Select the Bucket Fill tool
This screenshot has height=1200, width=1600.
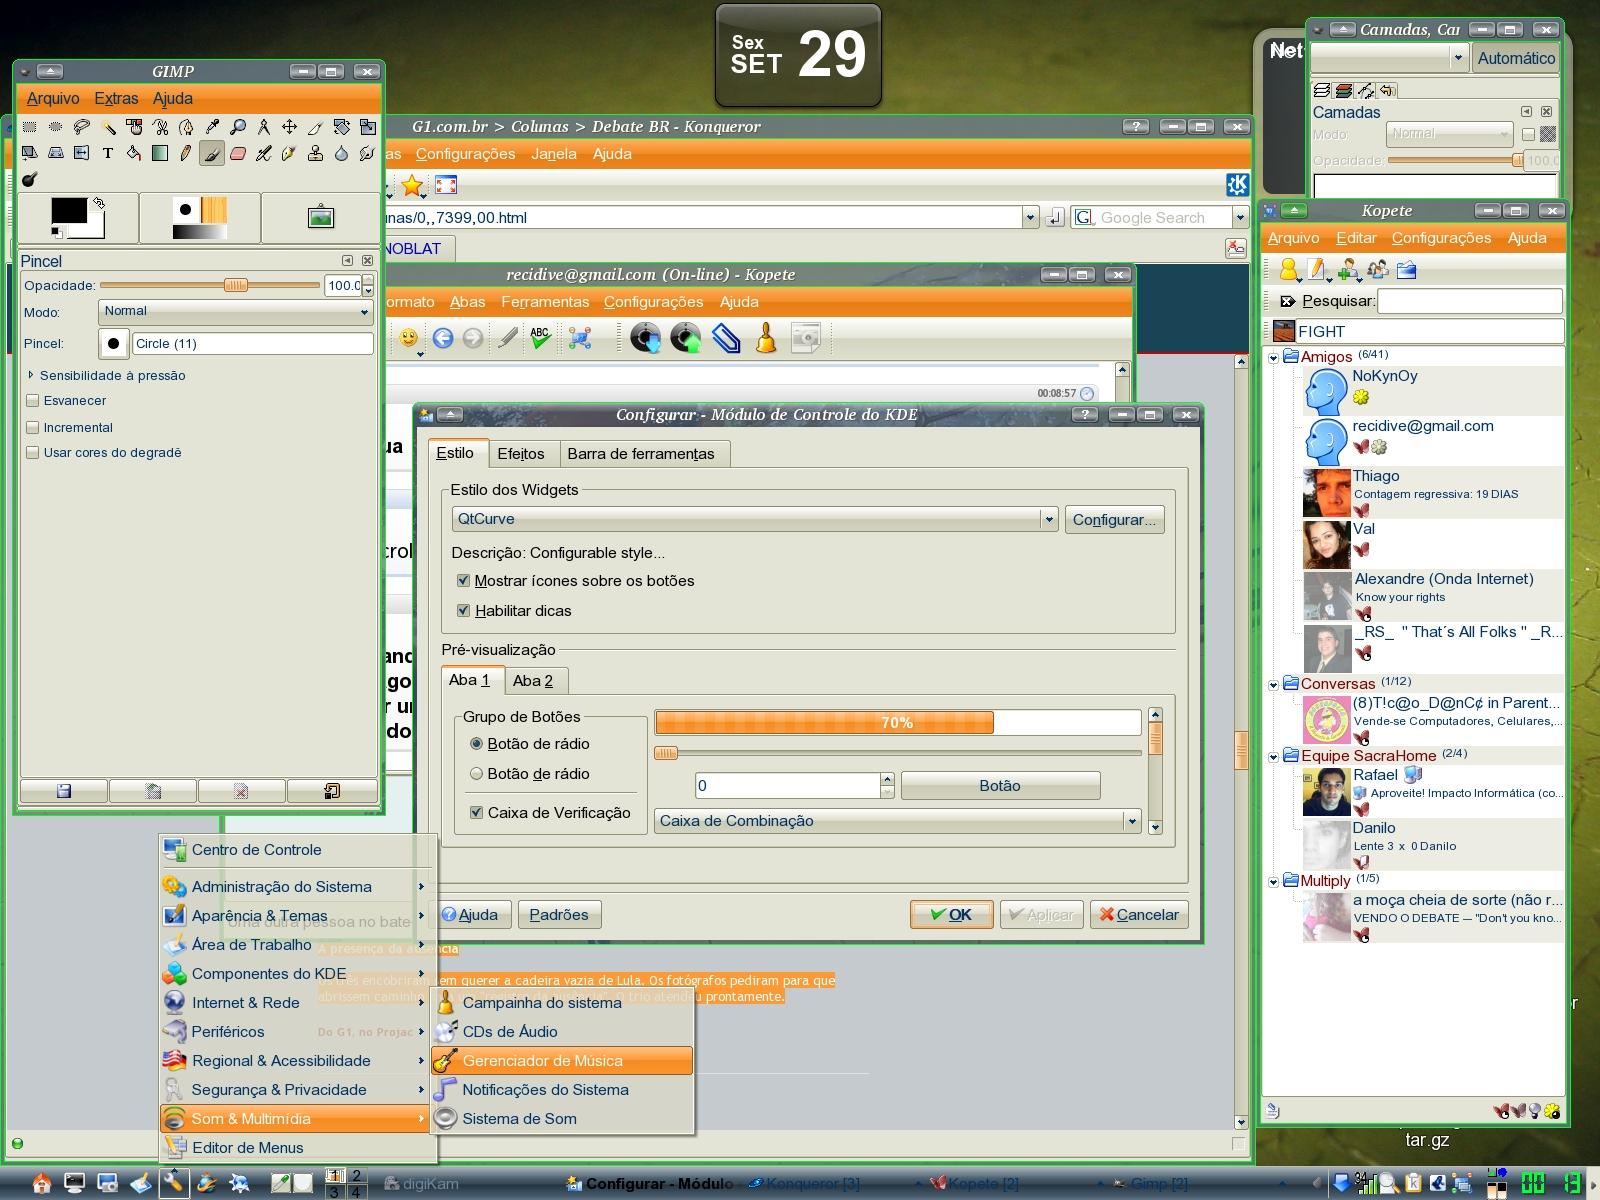click(134, 153)
